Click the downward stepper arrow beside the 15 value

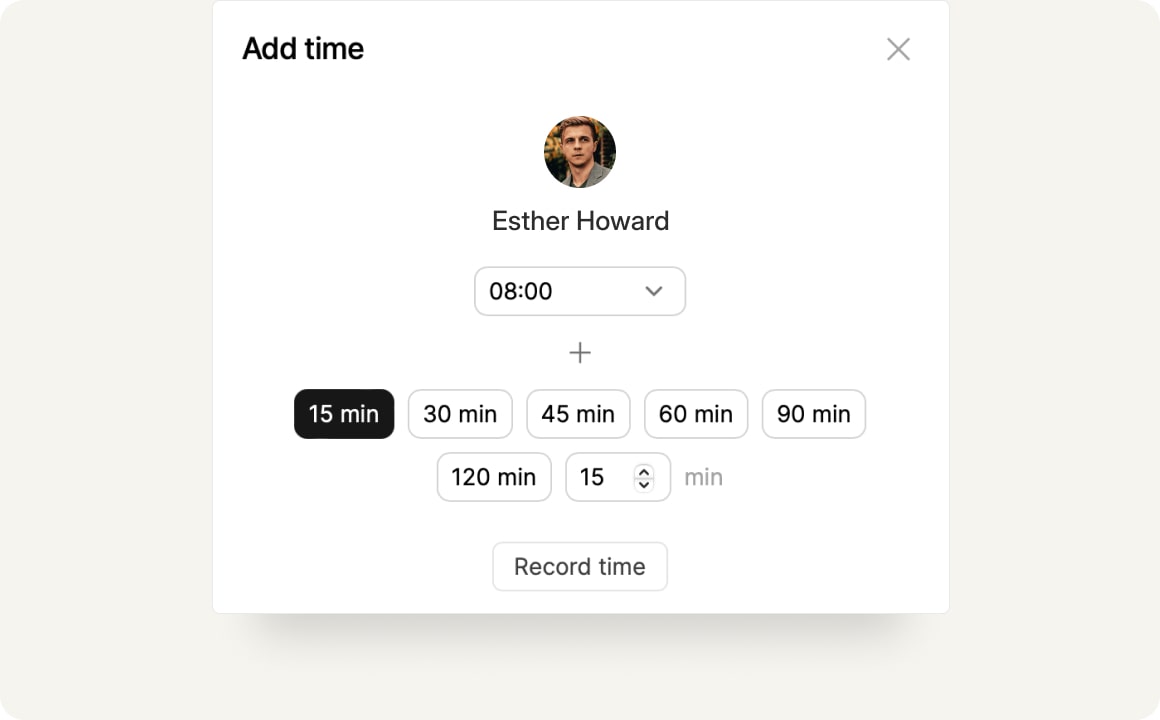(x=646, y=482)
